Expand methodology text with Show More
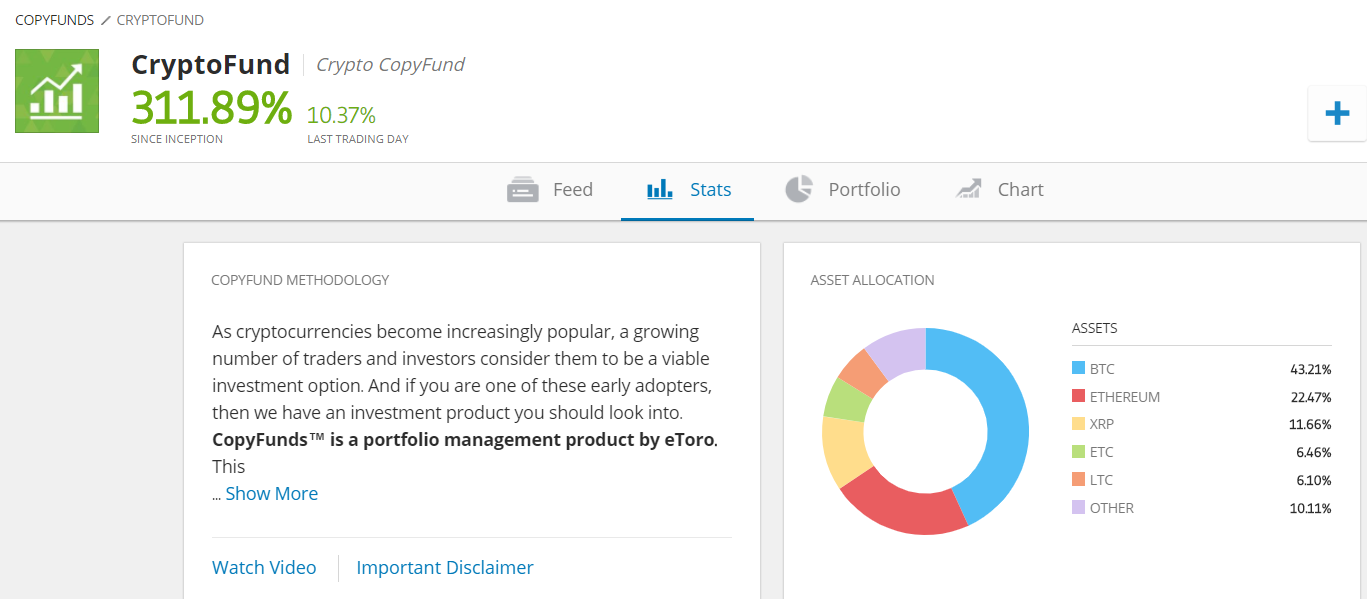 click(x=271, y=494)
